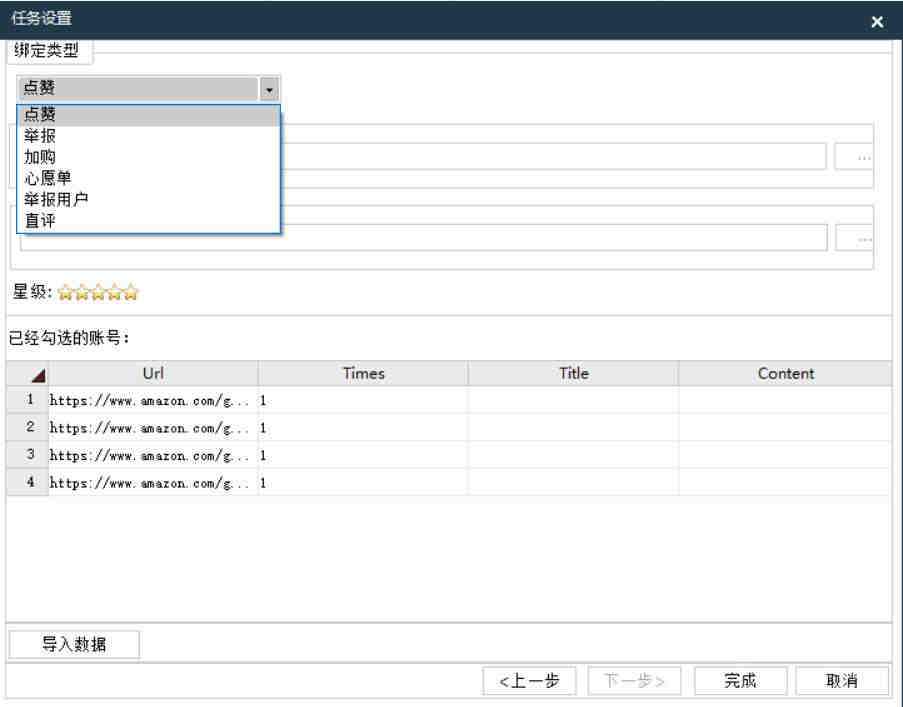Viewport: 903px width, 707px height.
Task: Cancel with the 取消 button
Action: 842,681
